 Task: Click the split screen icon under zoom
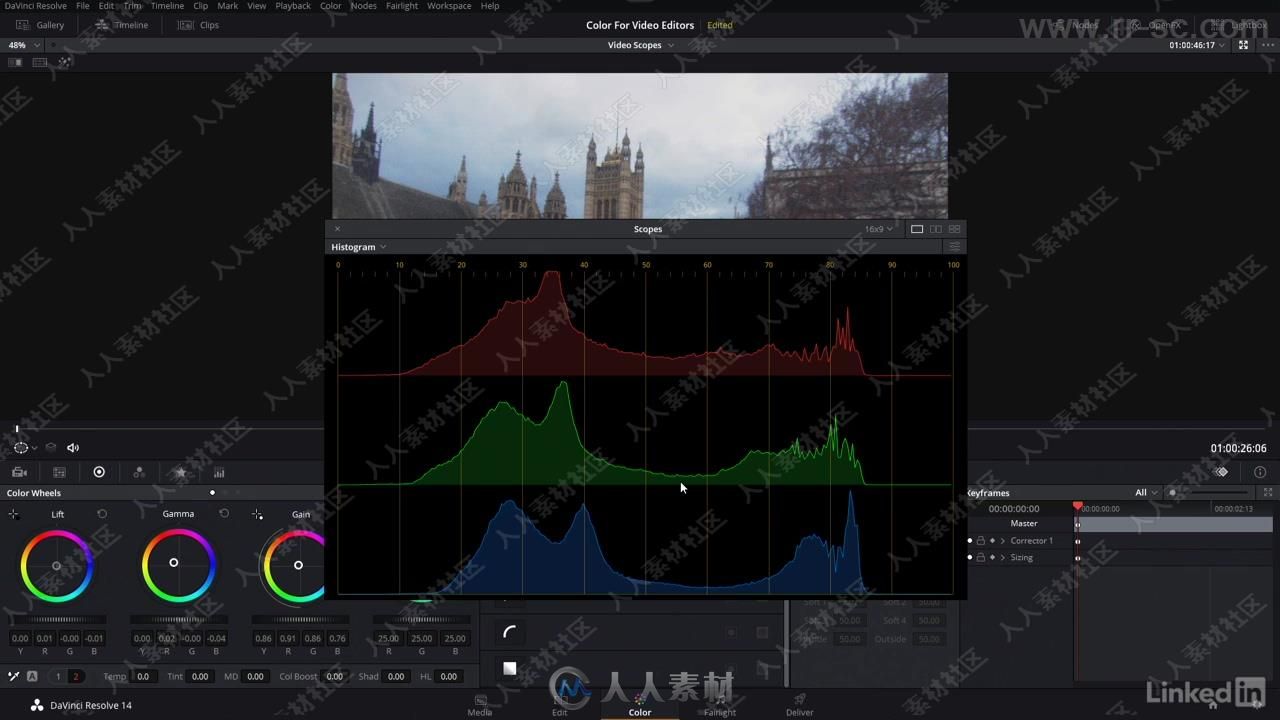click(x=40, y=62)
